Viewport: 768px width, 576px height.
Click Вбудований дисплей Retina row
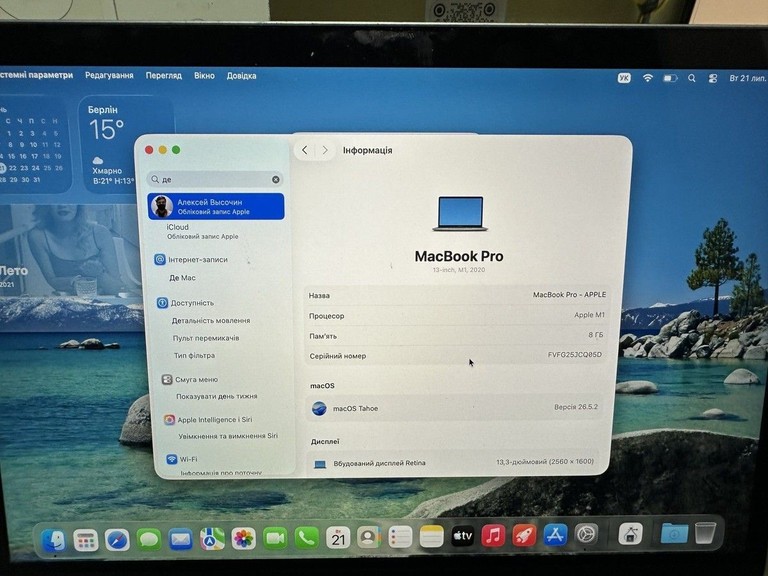coord(452,462)
